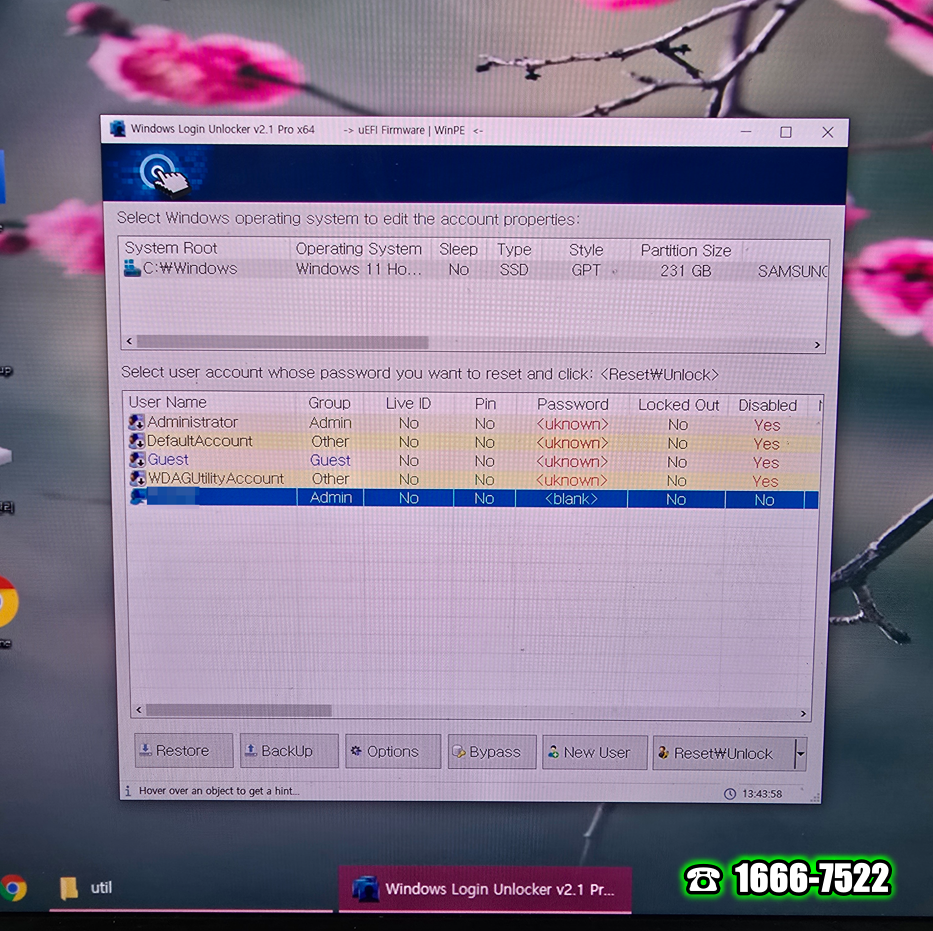Click the 13:43:58 time in status bar
Image resolution: width=933 pixels, height=931 pixels.
(x=762, y=794)
